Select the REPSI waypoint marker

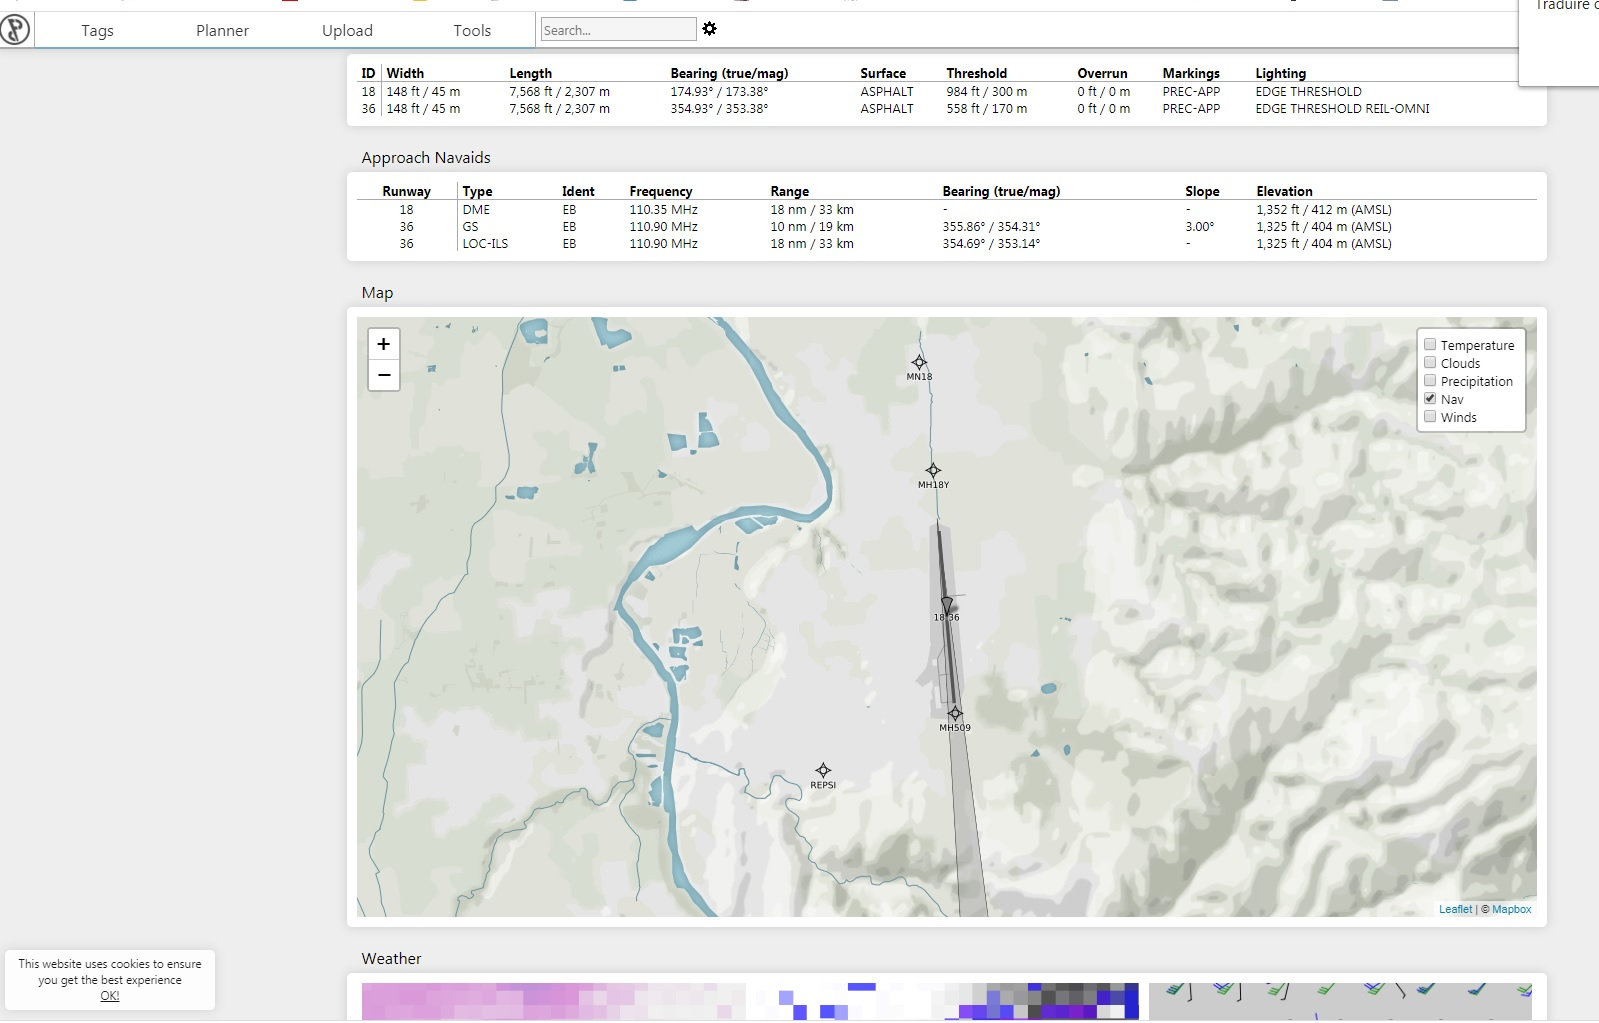823,770
